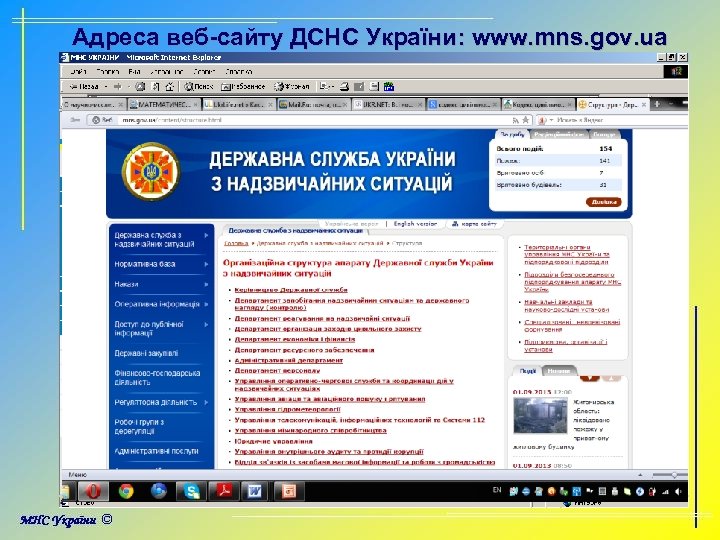The height and width of the screenshot is (540, 720).
Task: Switch to the МАТЕМАТИЧЕС... browser tab
Action: [165, 105]
